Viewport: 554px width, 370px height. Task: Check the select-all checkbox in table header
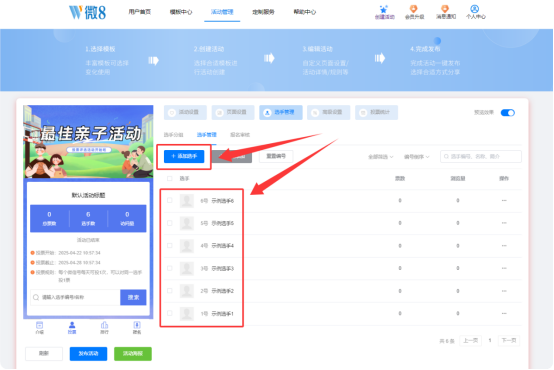(170, 178)
